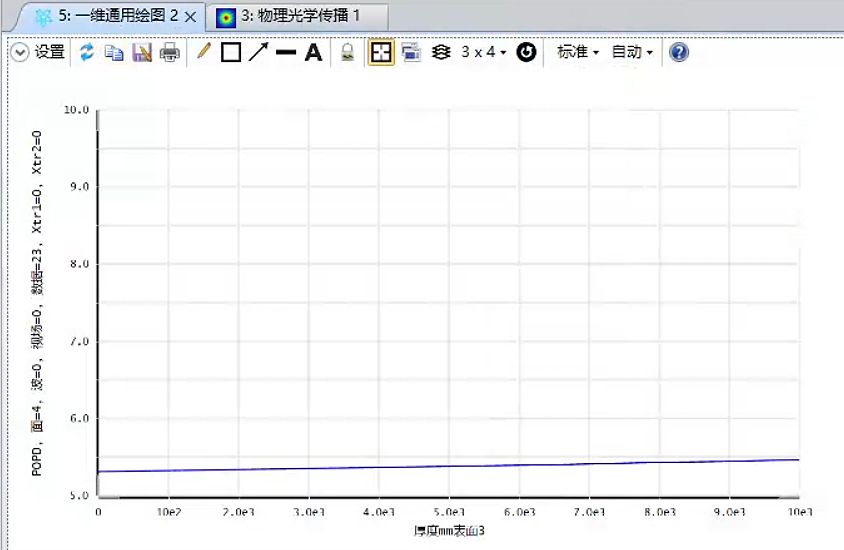Click the x-axis value 7.0e3
Viewport: 844px width, 550px height.
(x=589, y=512)
